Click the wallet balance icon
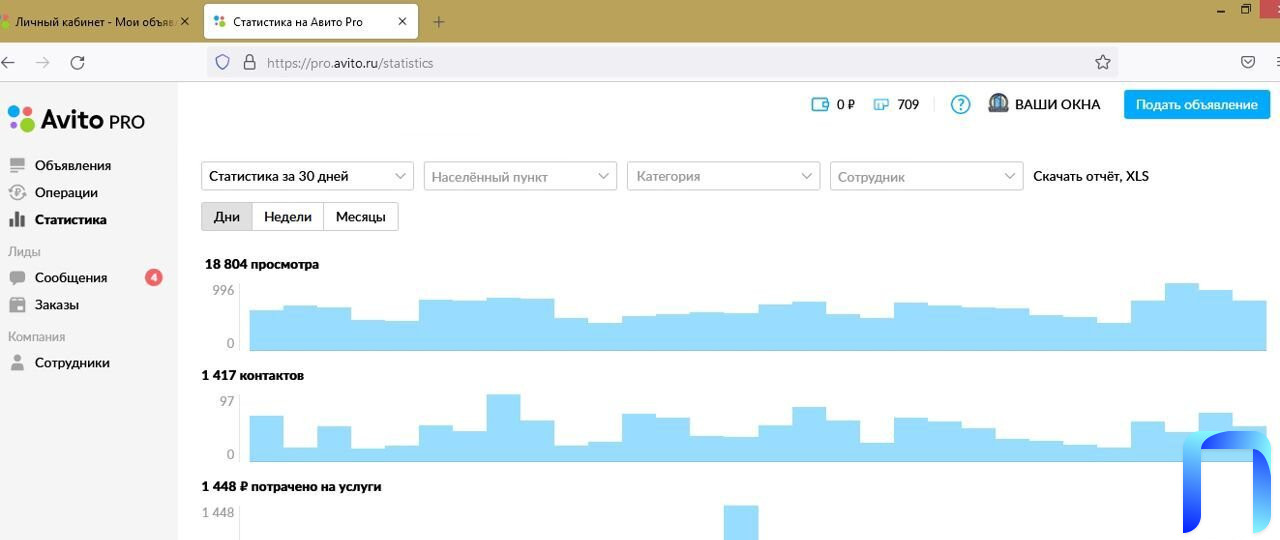Image resolution: width=1280 pixels, height=540 pixels. [x=820, y=104]
